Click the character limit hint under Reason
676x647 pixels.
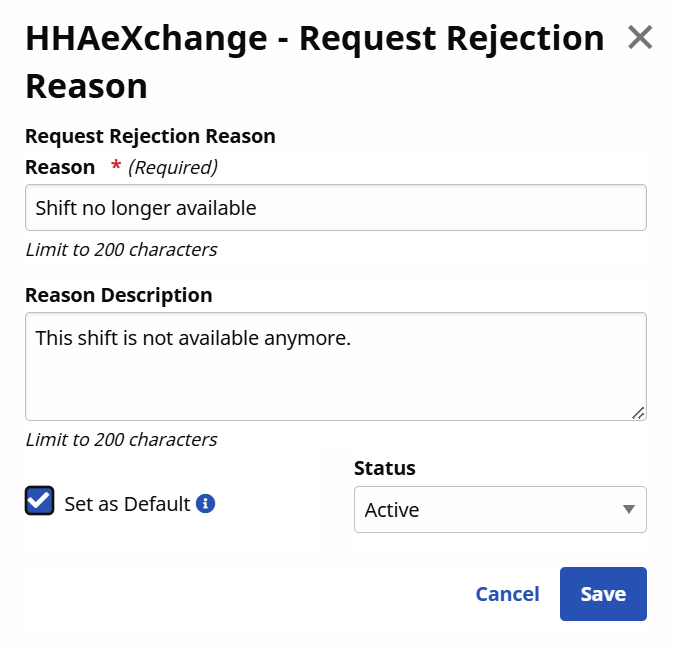(121, 249)
